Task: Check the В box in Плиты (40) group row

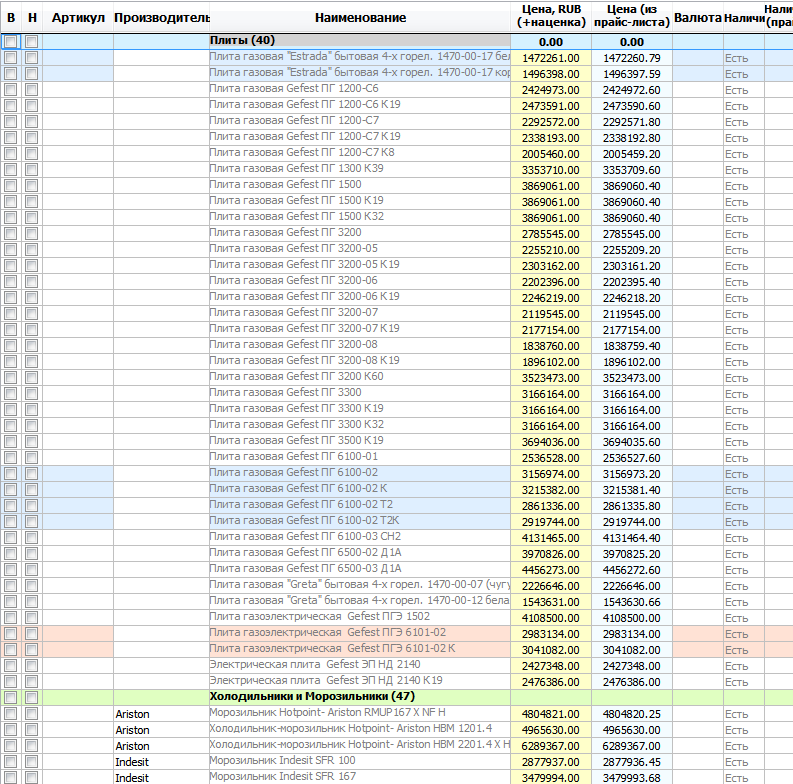Action: 11,41
